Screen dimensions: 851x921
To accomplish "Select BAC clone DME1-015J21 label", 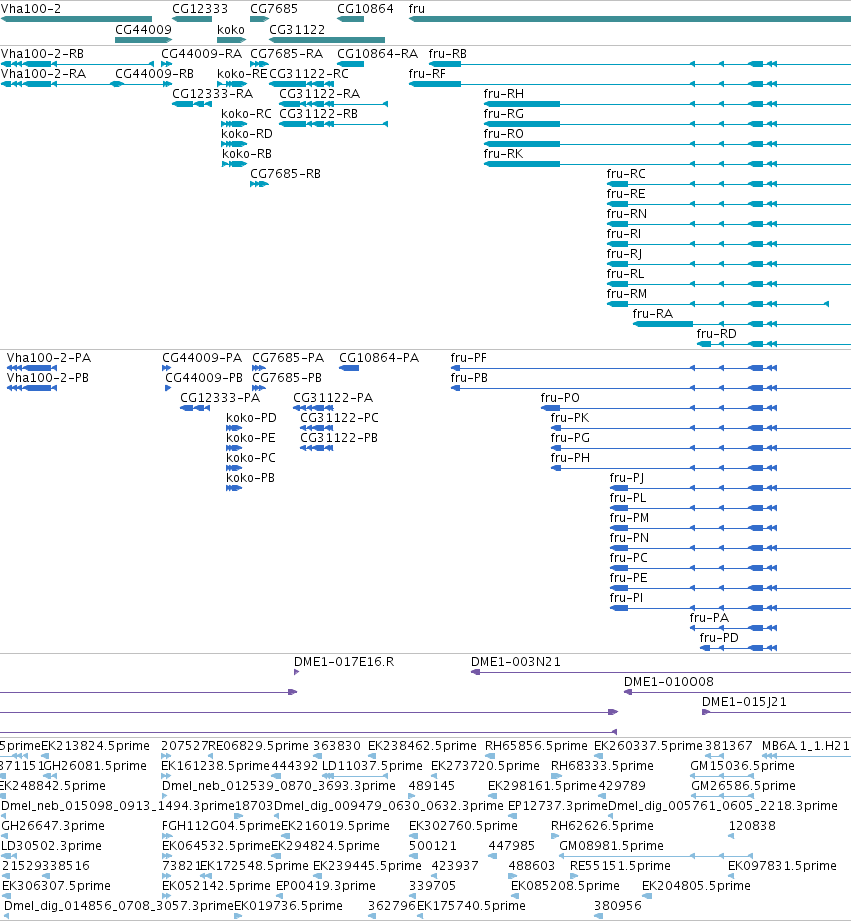I will coord(744,701).
